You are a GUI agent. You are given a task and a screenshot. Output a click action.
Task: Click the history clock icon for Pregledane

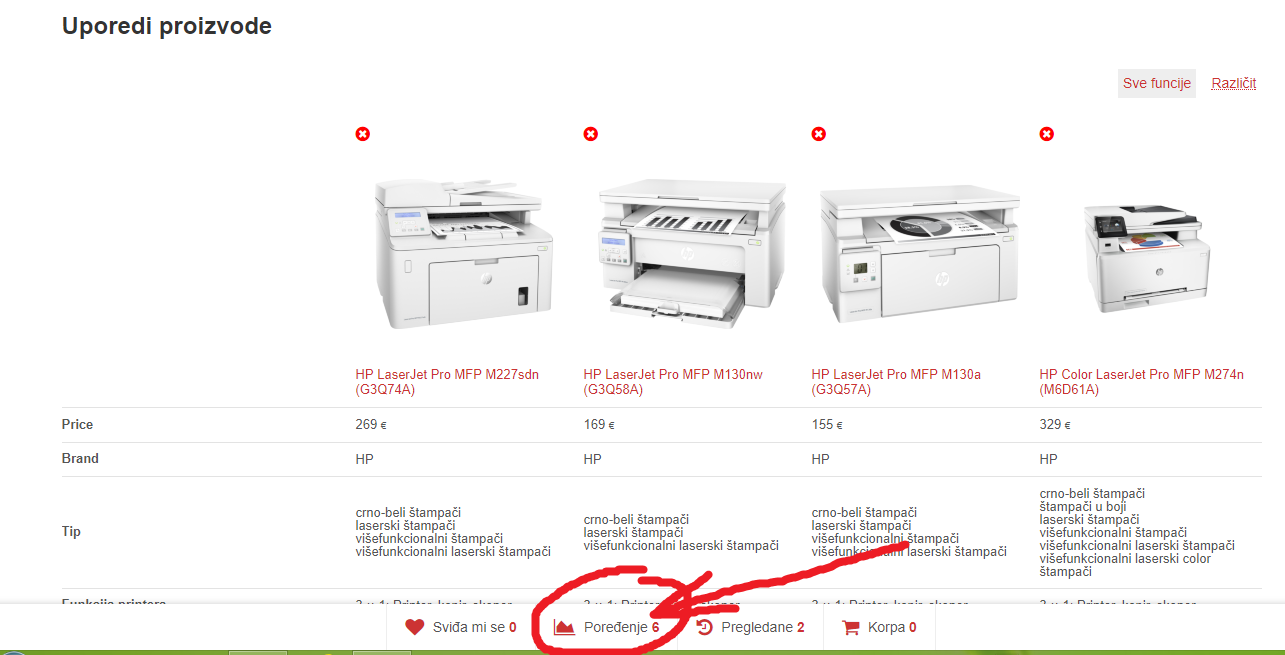pyautogui.click(x=705, y=628)
